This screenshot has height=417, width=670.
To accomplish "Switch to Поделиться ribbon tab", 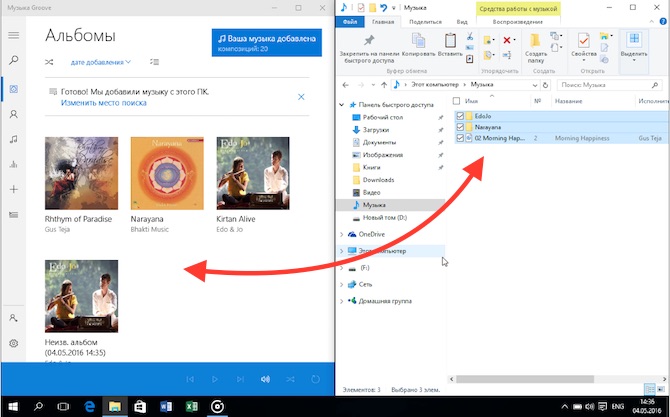I will (425, 22).
